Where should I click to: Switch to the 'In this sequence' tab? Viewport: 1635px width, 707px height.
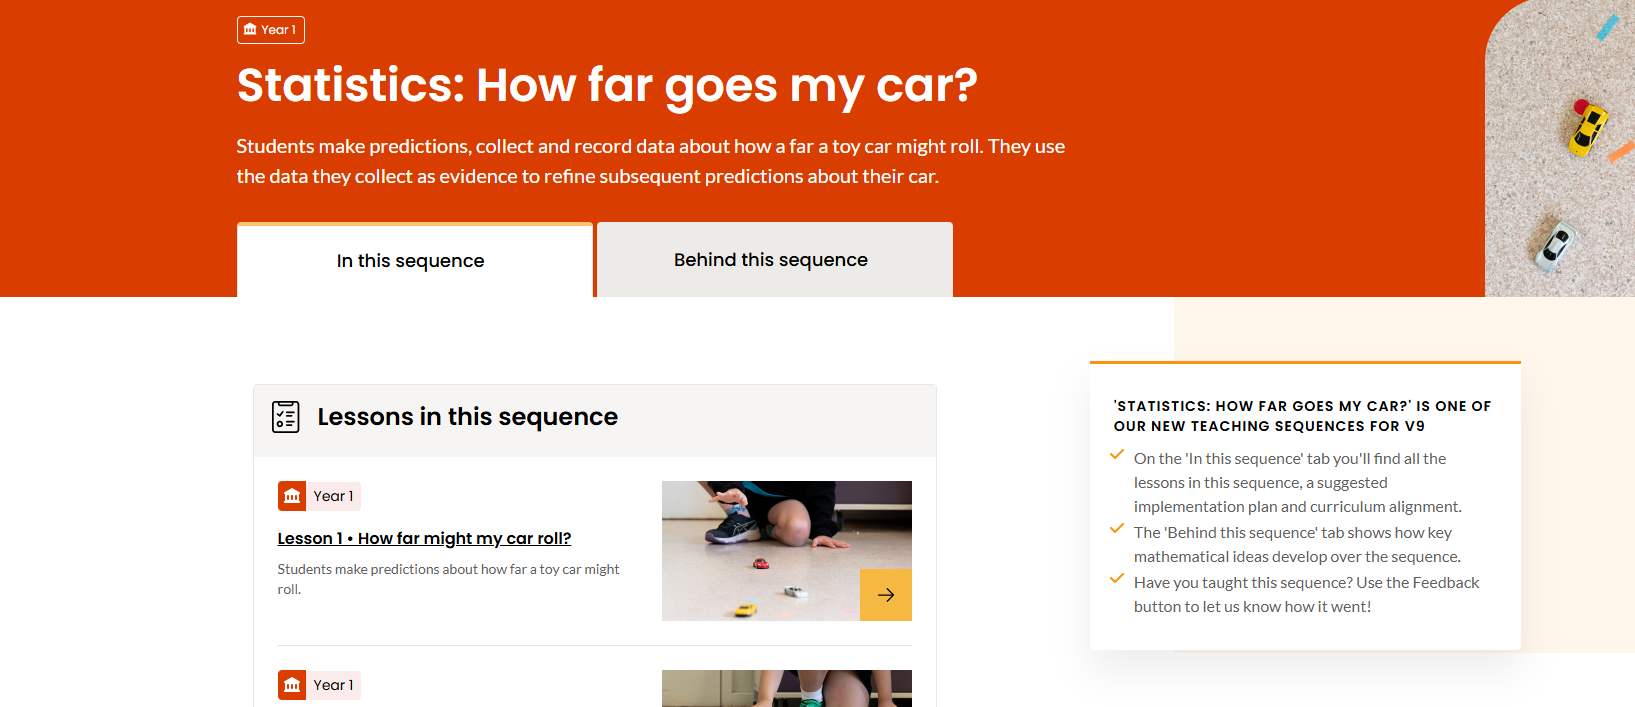(x=414, y=260)
